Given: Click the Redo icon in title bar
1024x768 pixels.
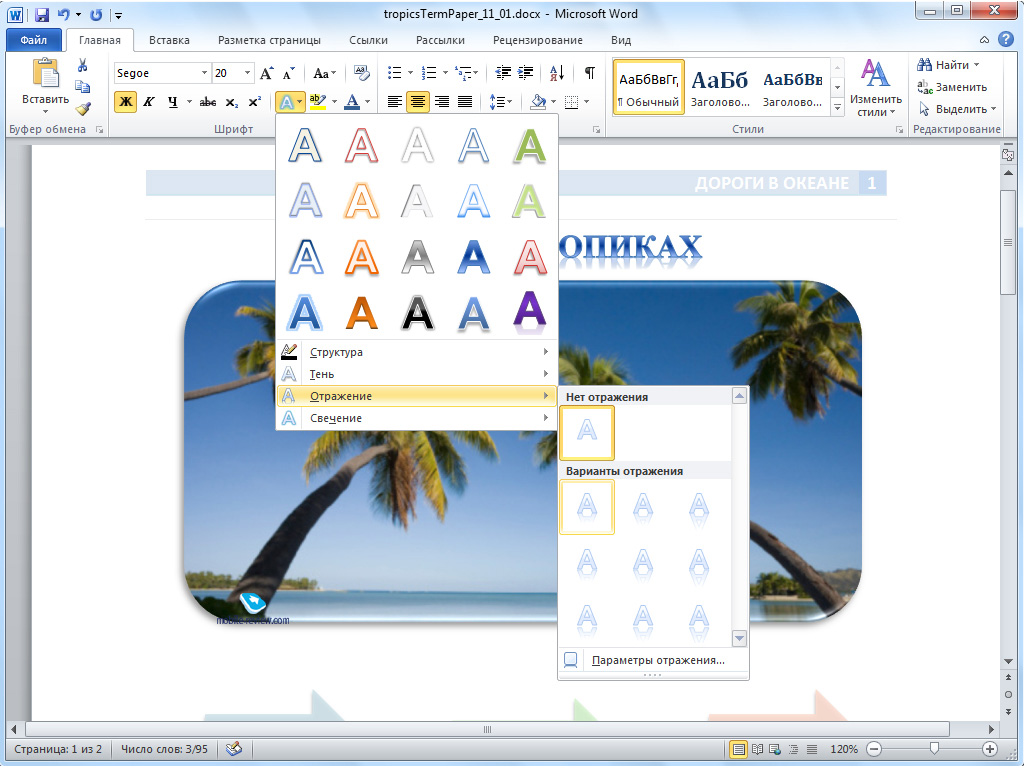Looking at the screenshot, I should 96,14.
